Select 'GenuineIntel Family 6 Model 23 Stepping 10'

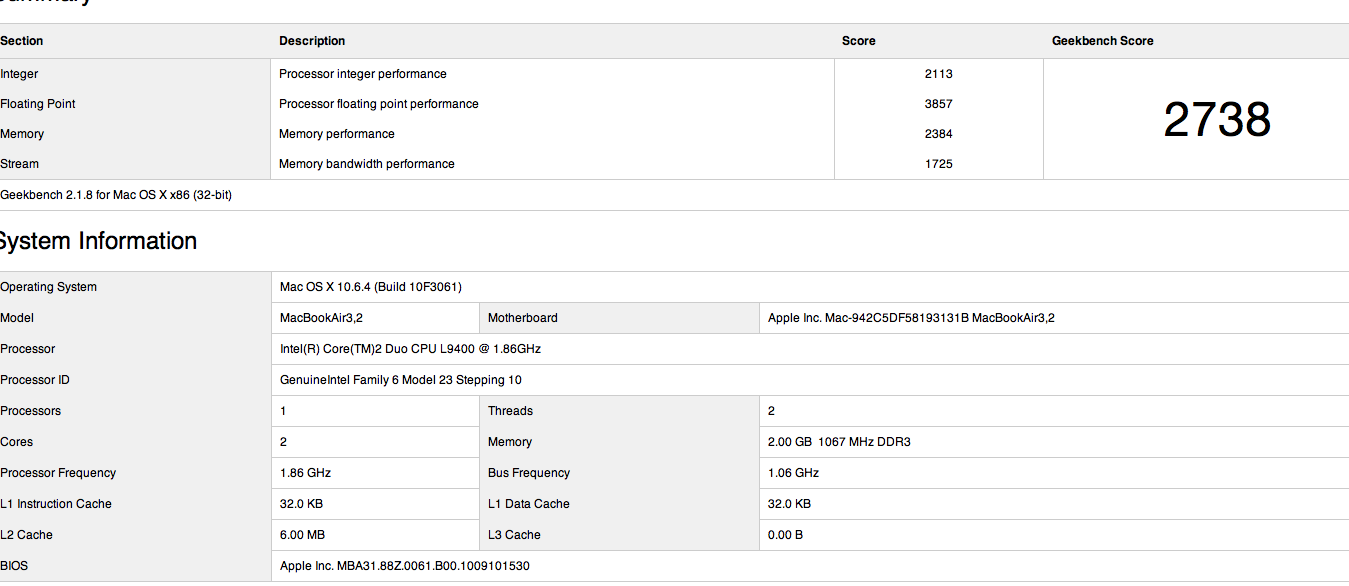(401, 380)
